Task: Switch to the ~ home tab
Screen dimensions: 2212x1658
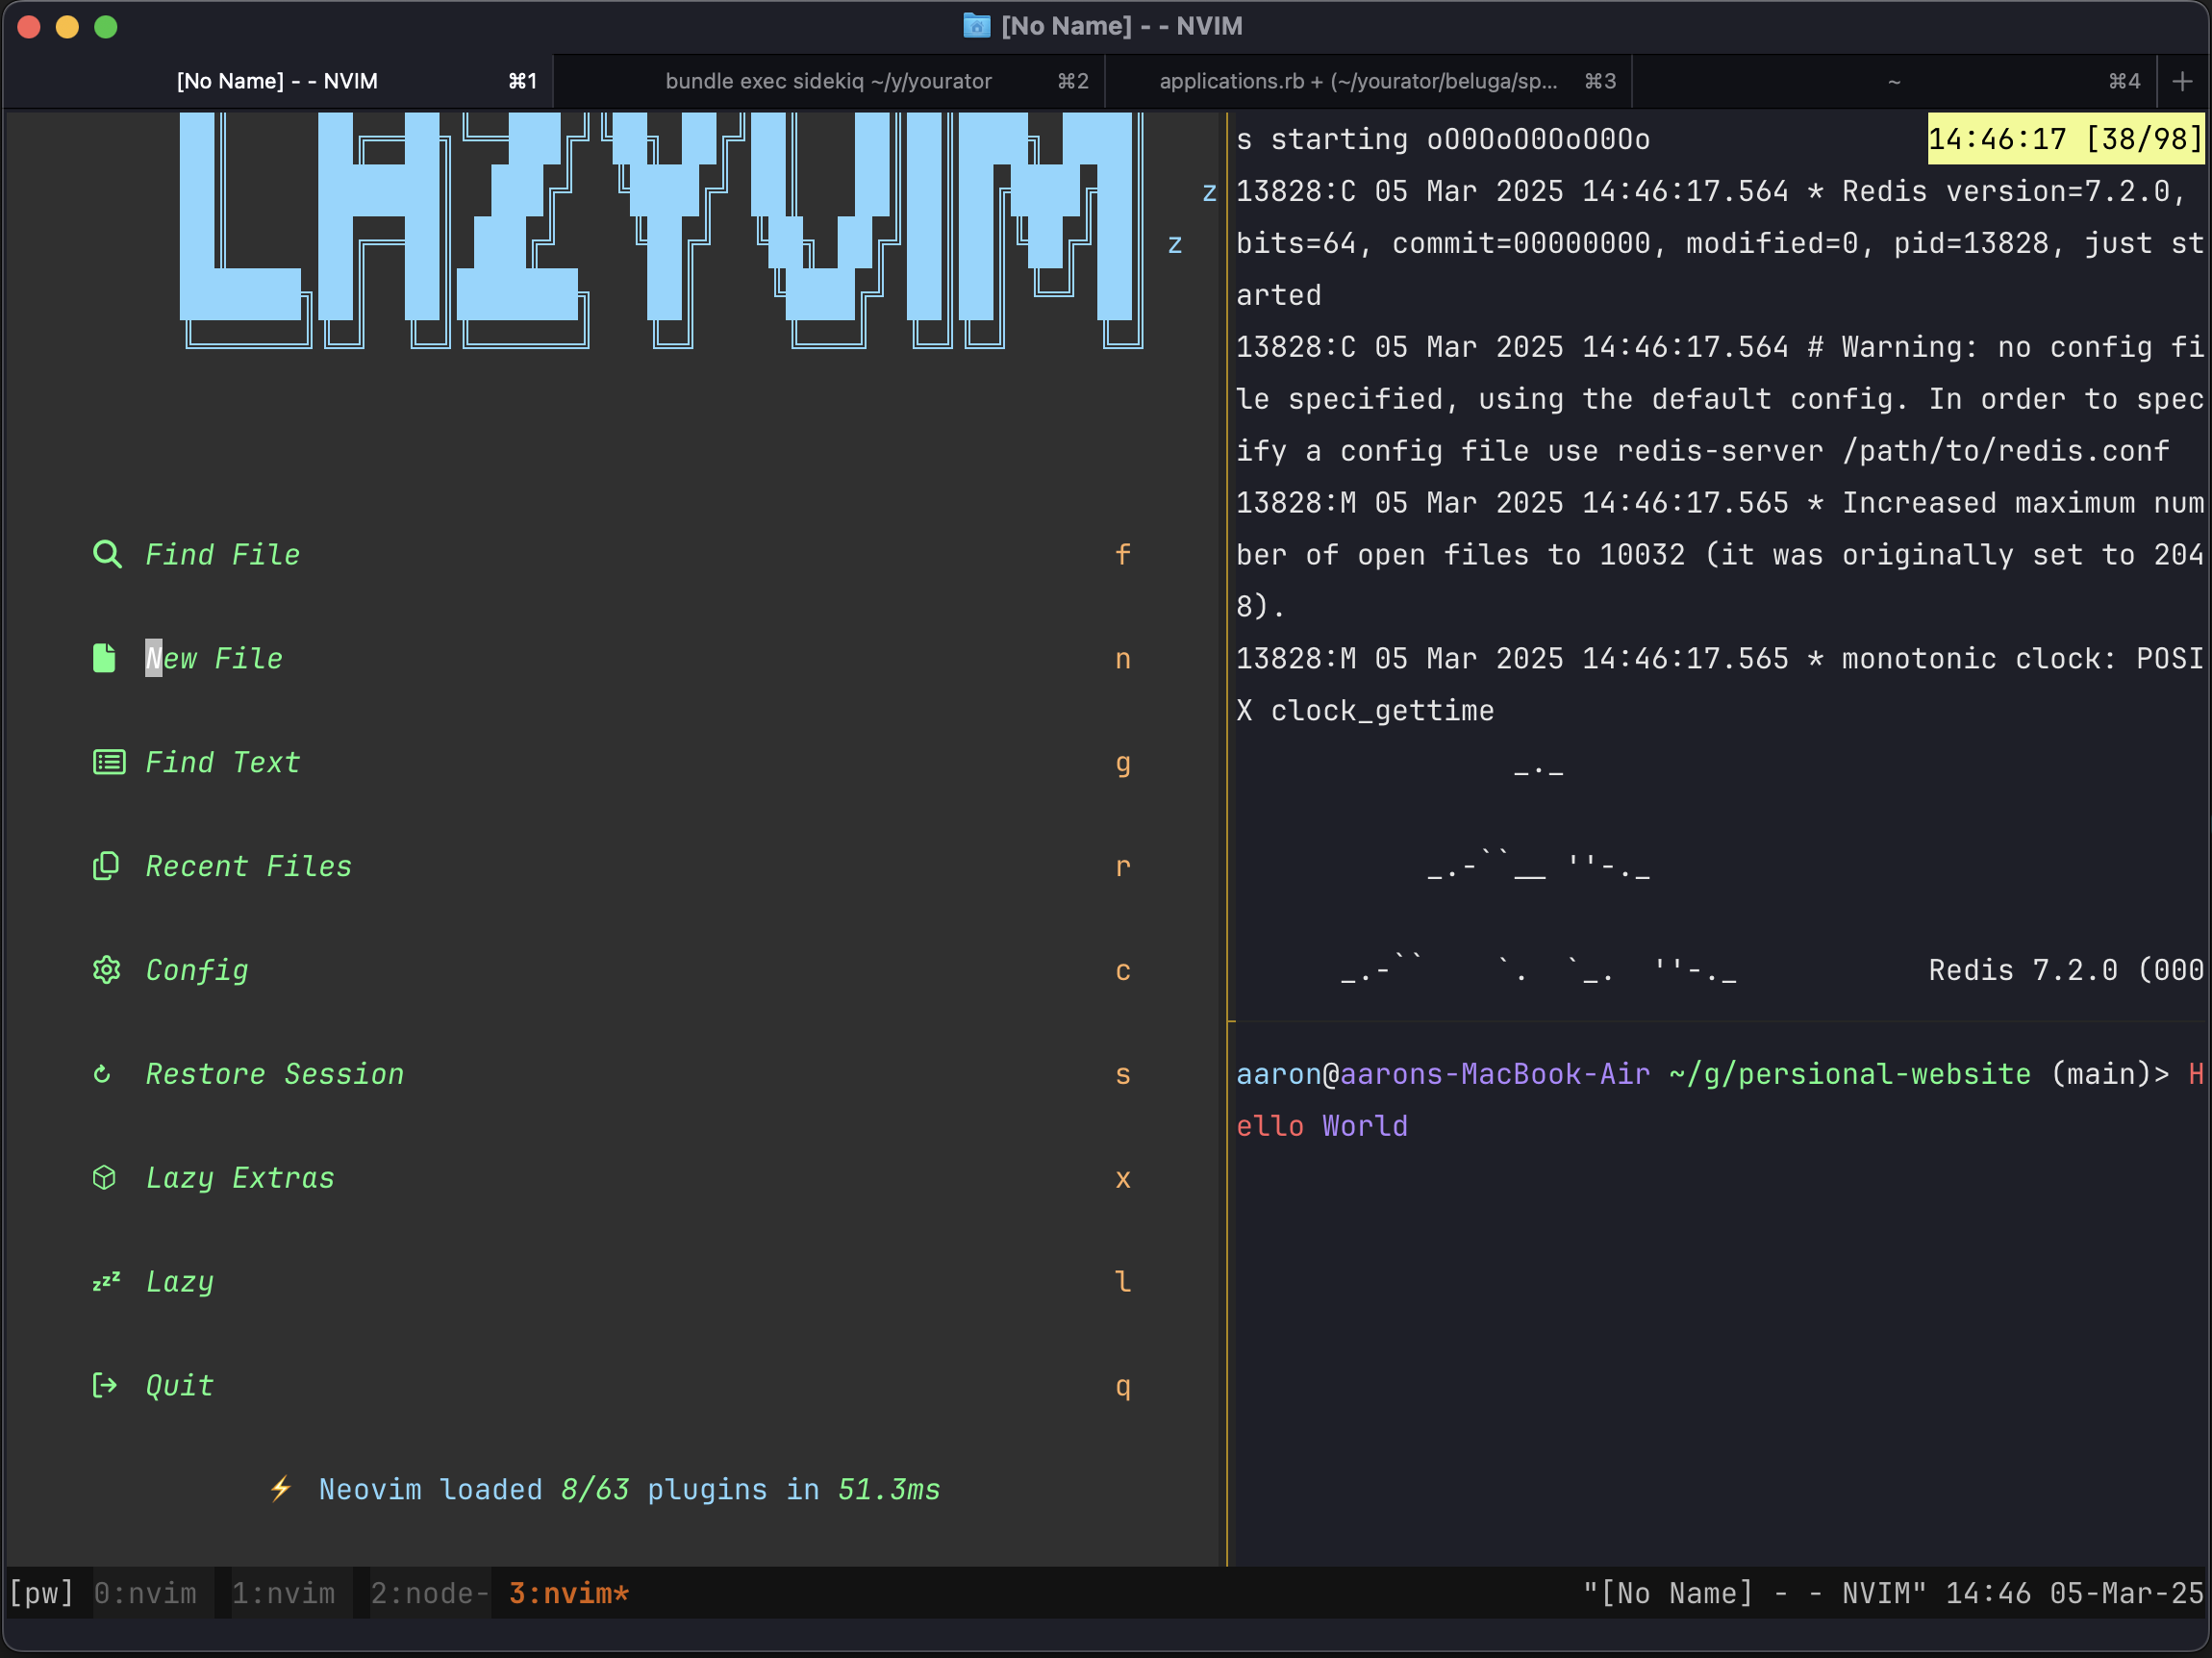Action: (1894, 81)
